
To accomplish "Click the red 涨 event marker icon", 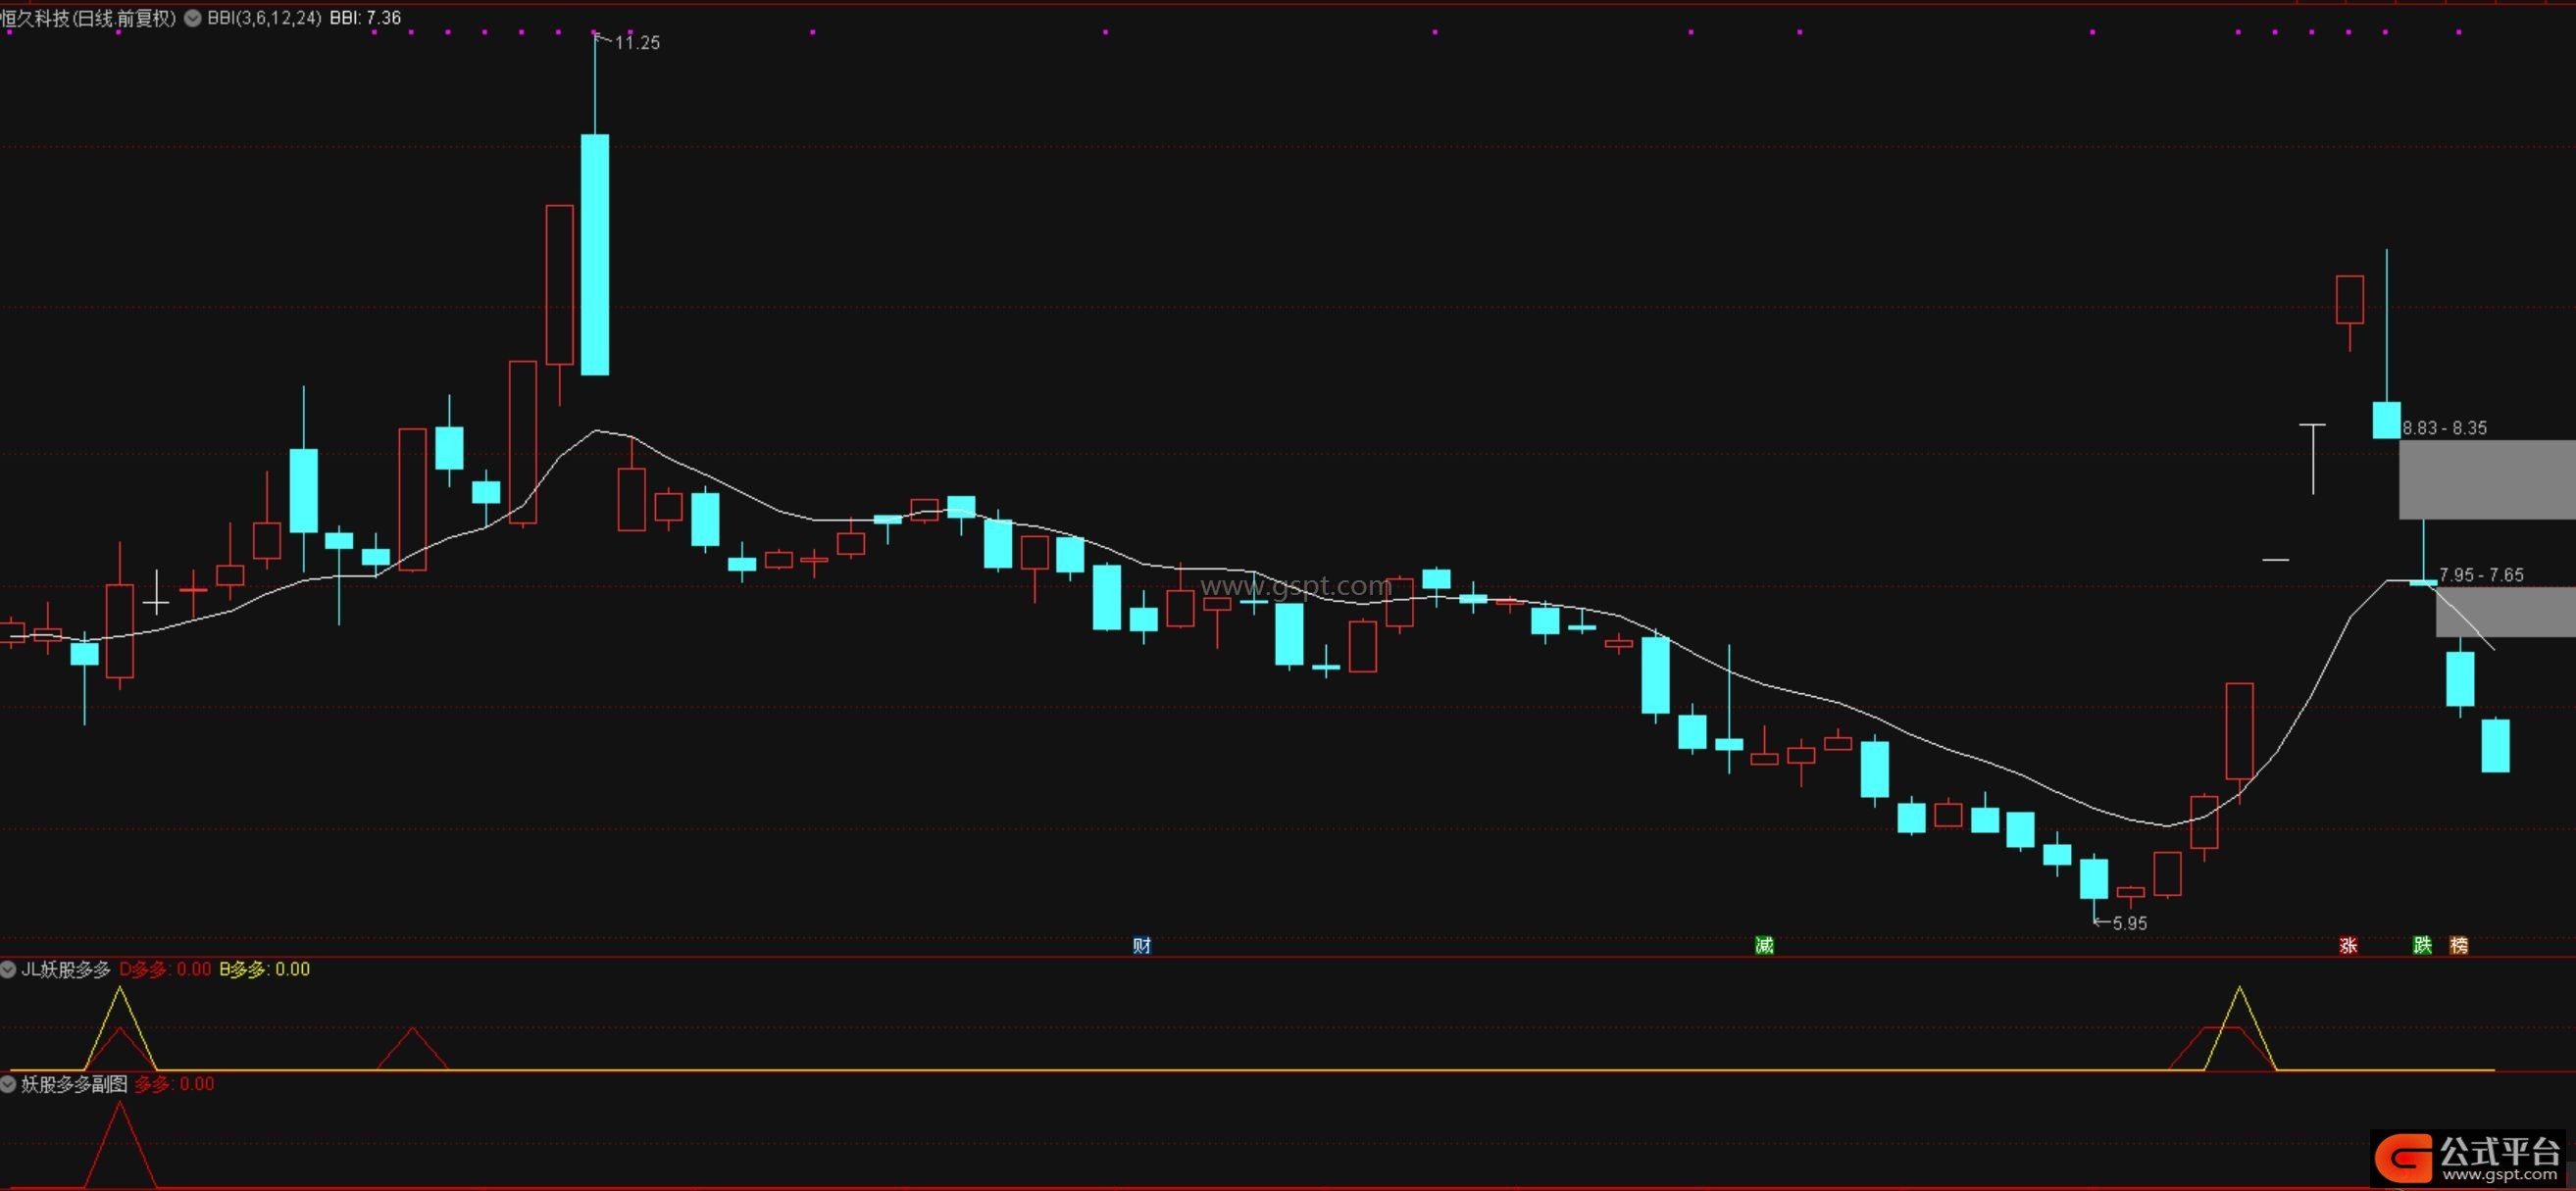I will 2348,945.
